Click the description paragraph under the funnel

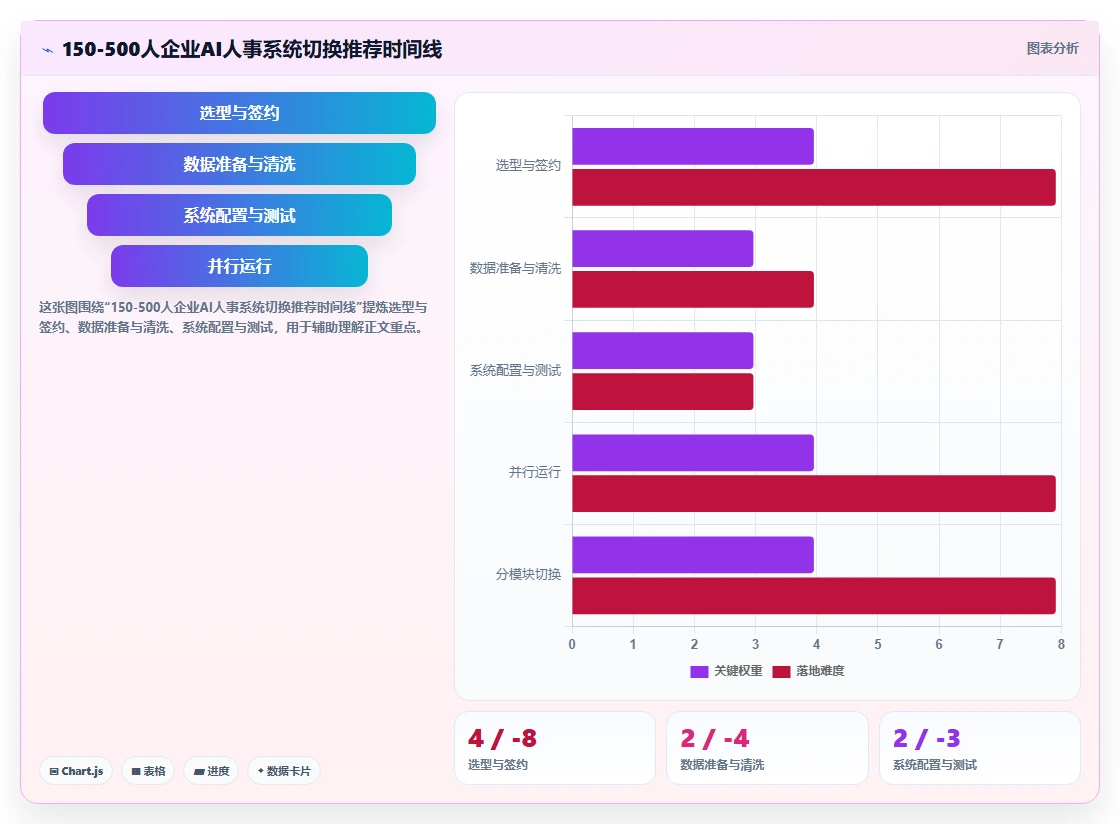[233, 317]
